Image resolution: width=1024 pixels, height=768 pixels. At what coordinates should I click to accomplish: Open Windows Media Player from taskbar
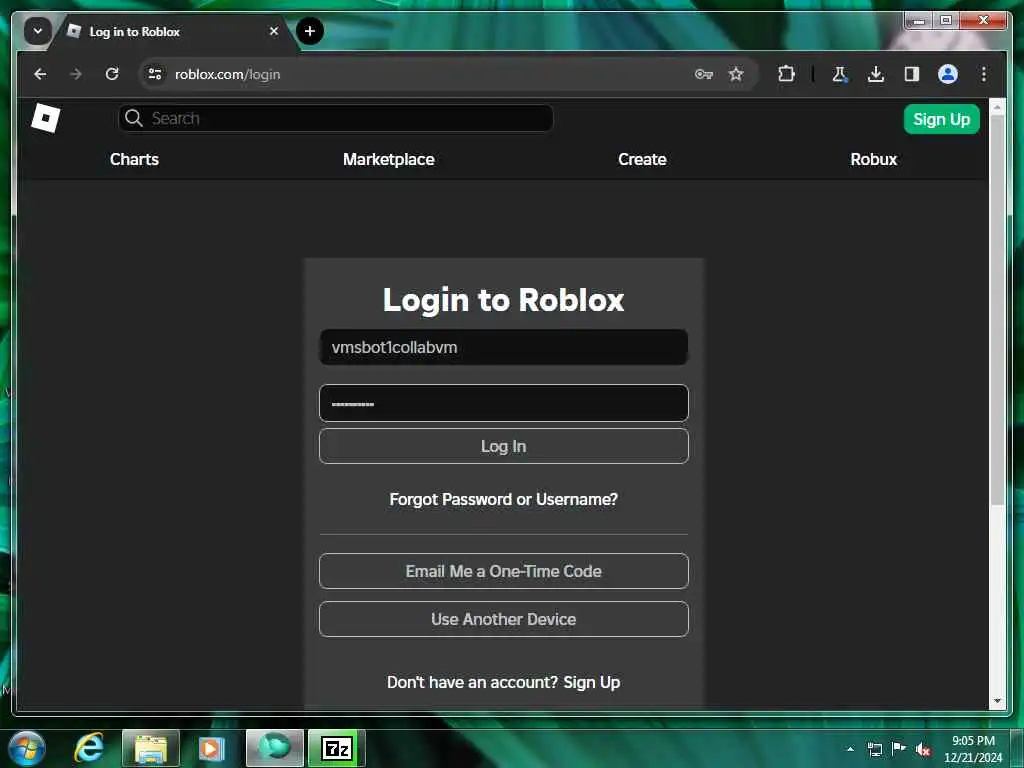pyautogui.click(x=212, y=748)
